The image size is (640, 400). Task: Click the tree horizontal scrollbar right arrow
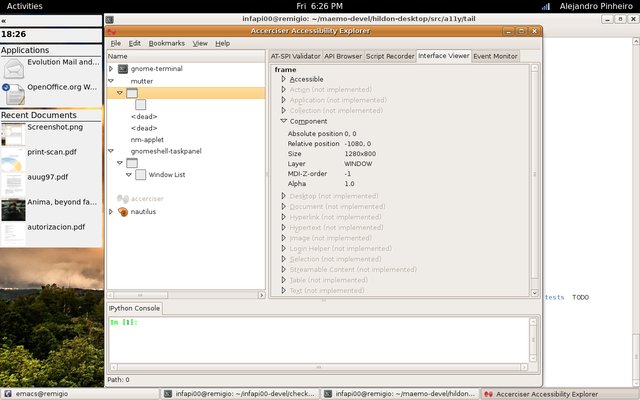(262, 295)
